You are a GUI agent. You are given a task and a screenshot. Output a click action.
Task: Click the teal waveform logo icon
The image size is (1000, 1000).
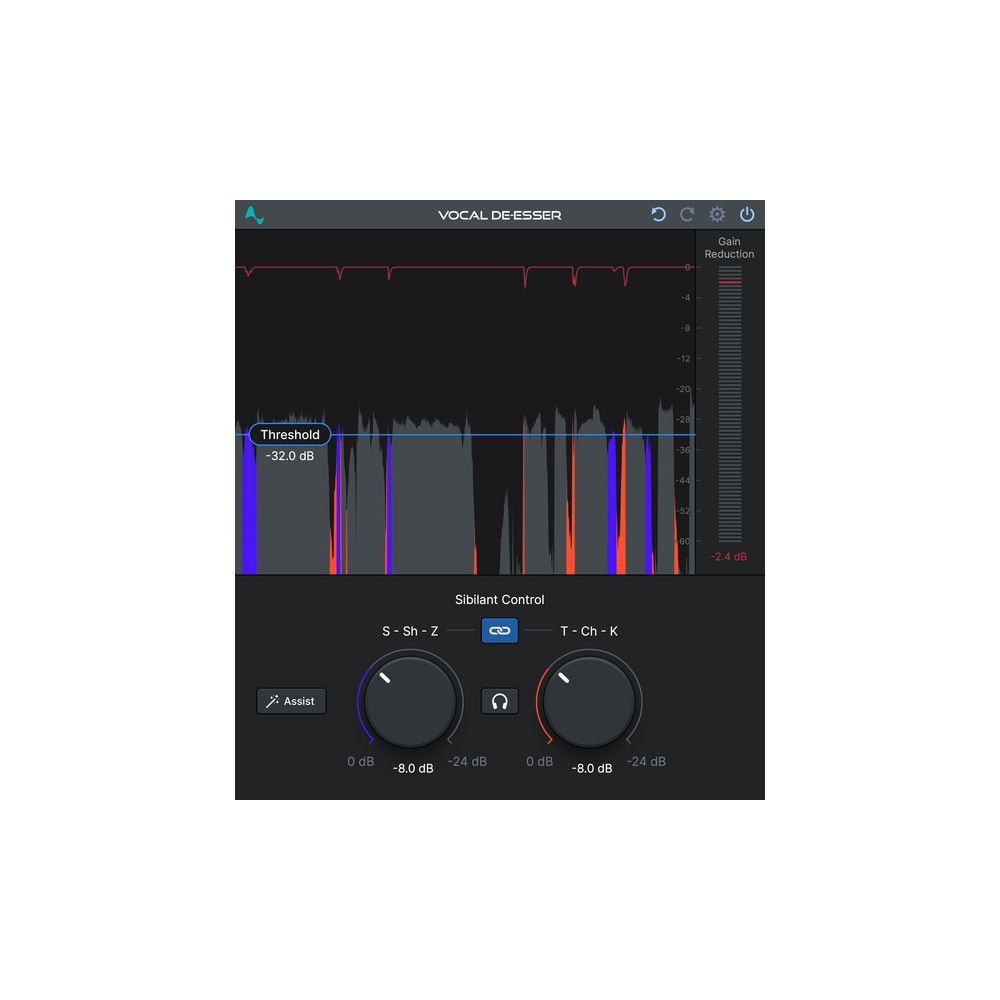[254, 215]
